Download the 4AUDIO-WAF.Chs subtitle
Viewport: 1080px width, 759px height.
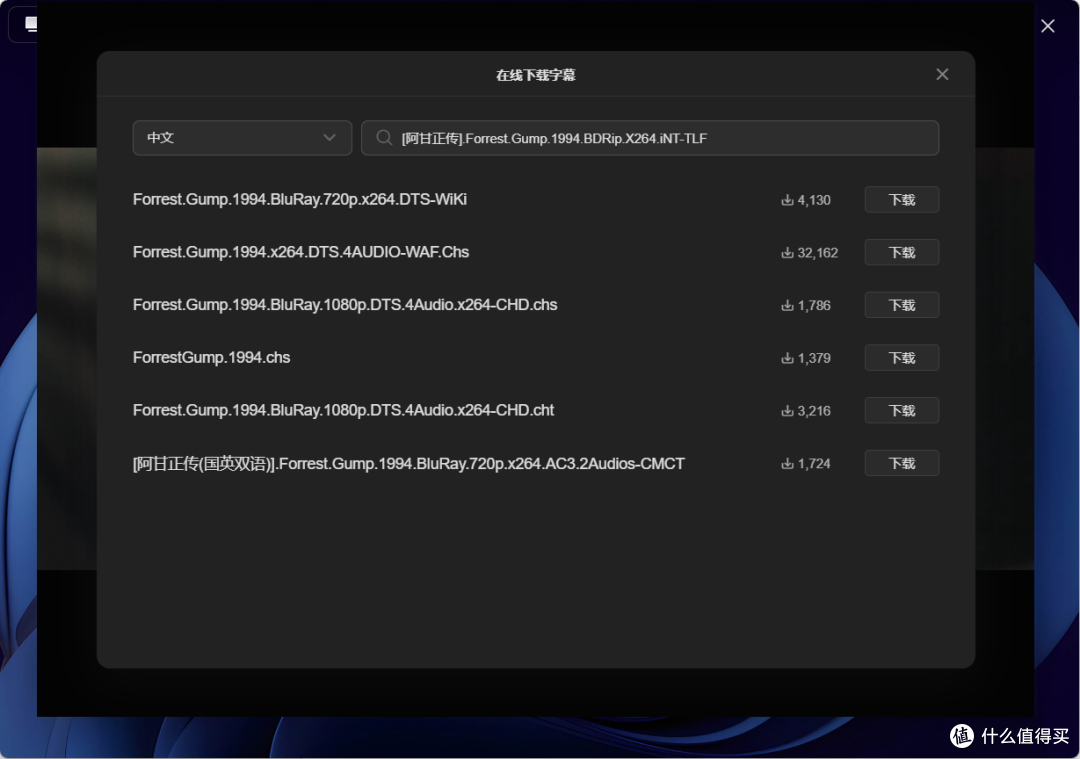tap(902, 253)
